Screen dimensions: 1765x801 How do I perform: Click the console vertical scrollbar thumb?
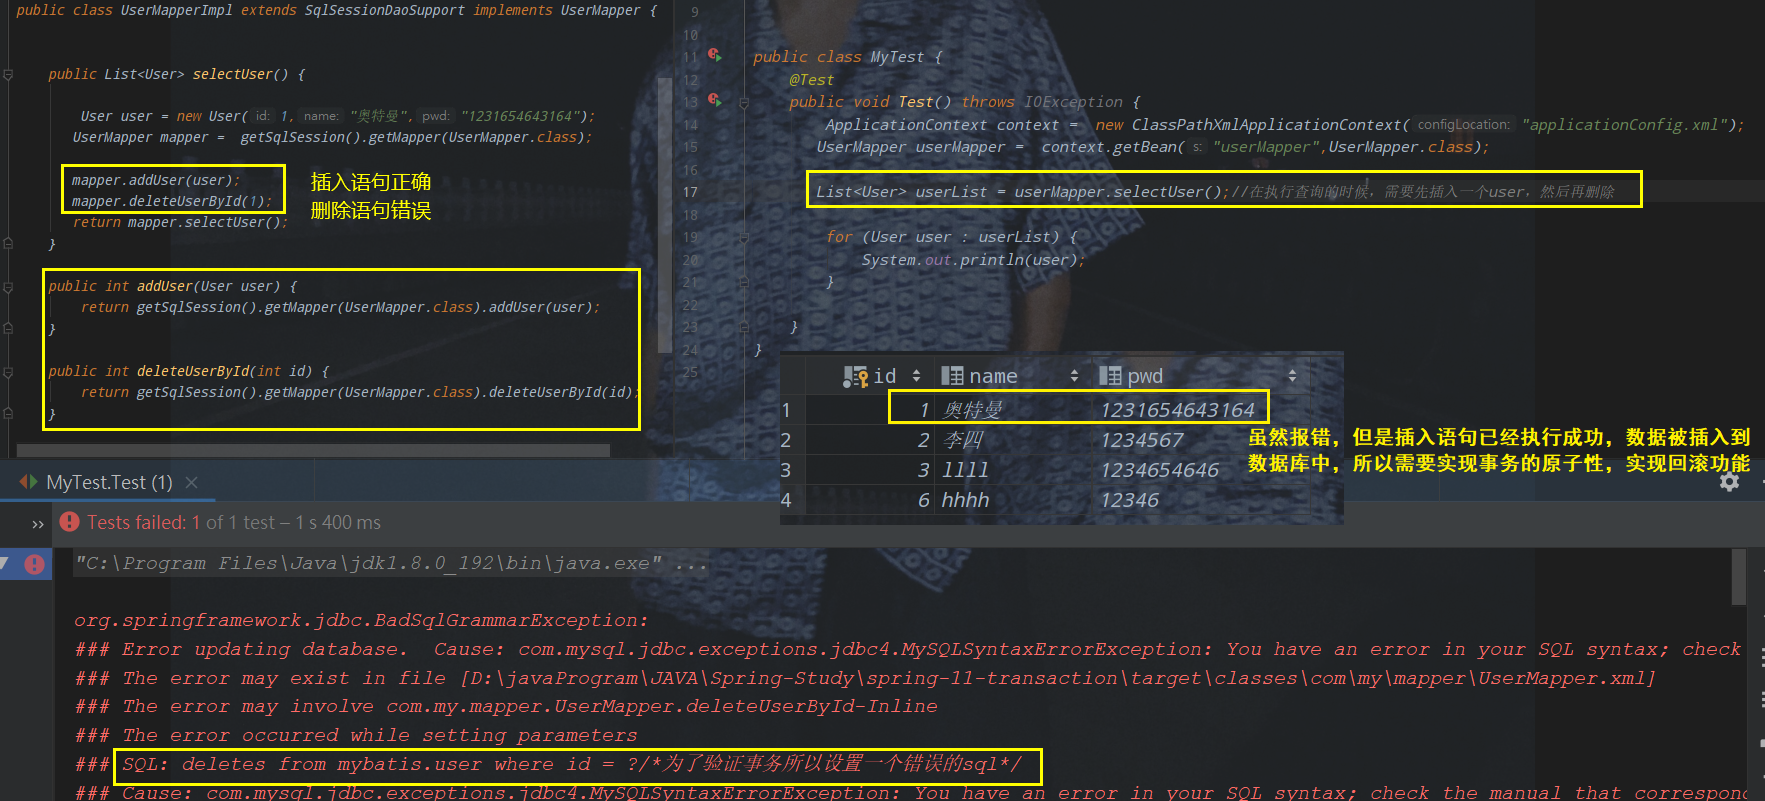tap(1738, 577)
